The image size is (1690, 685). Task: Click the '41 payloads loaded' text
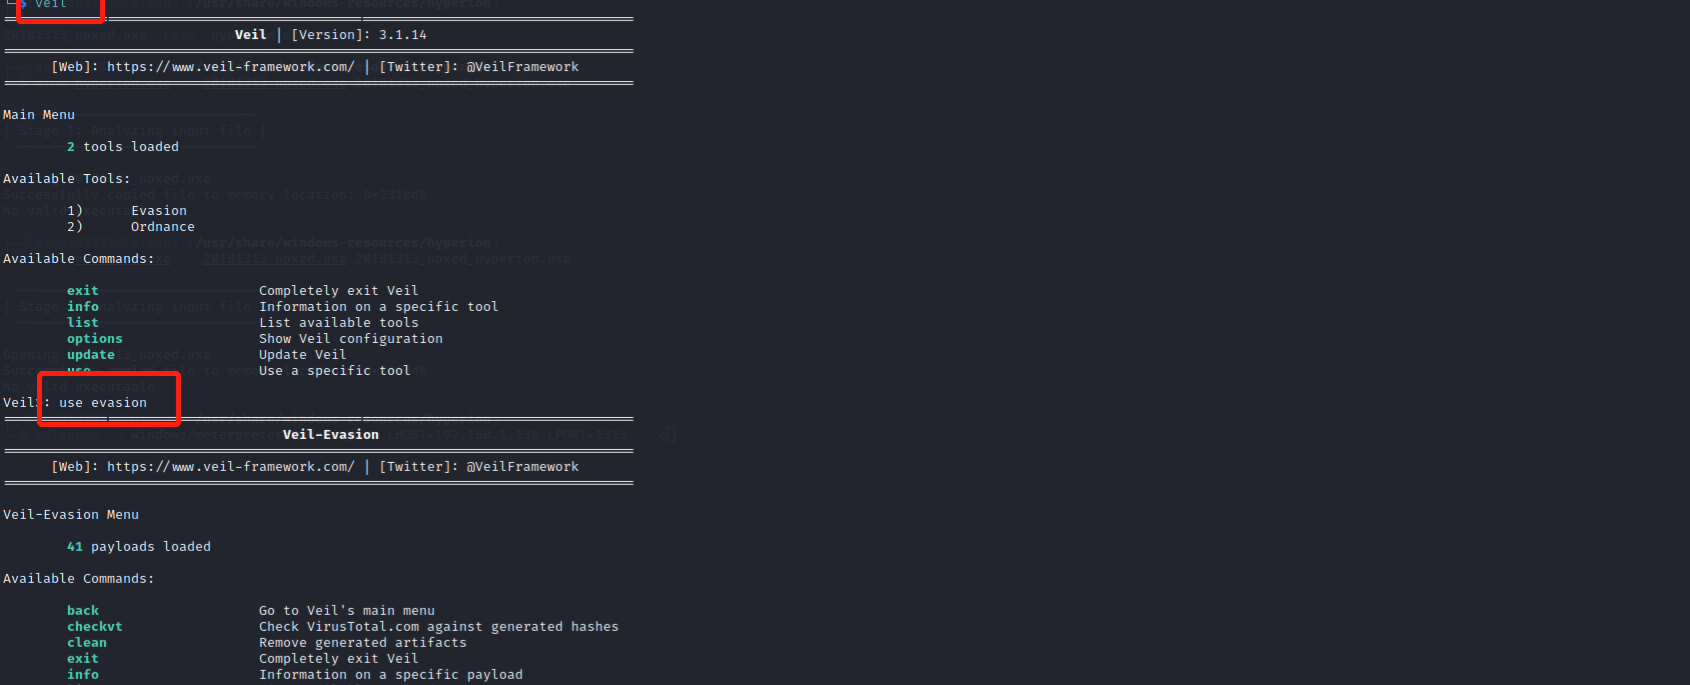[139, 547]
